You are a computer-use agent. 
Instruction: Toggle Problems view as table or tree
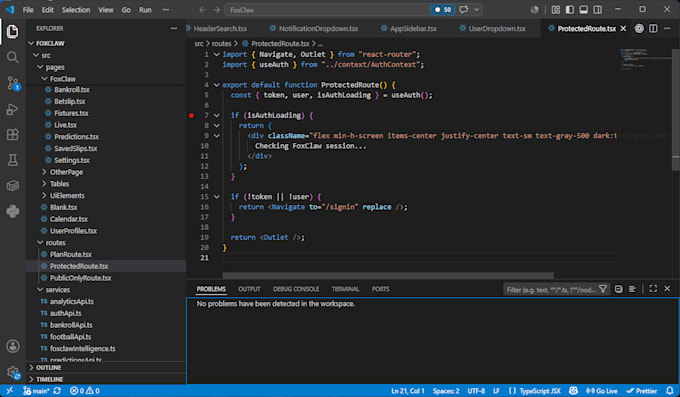click(632, 289)
